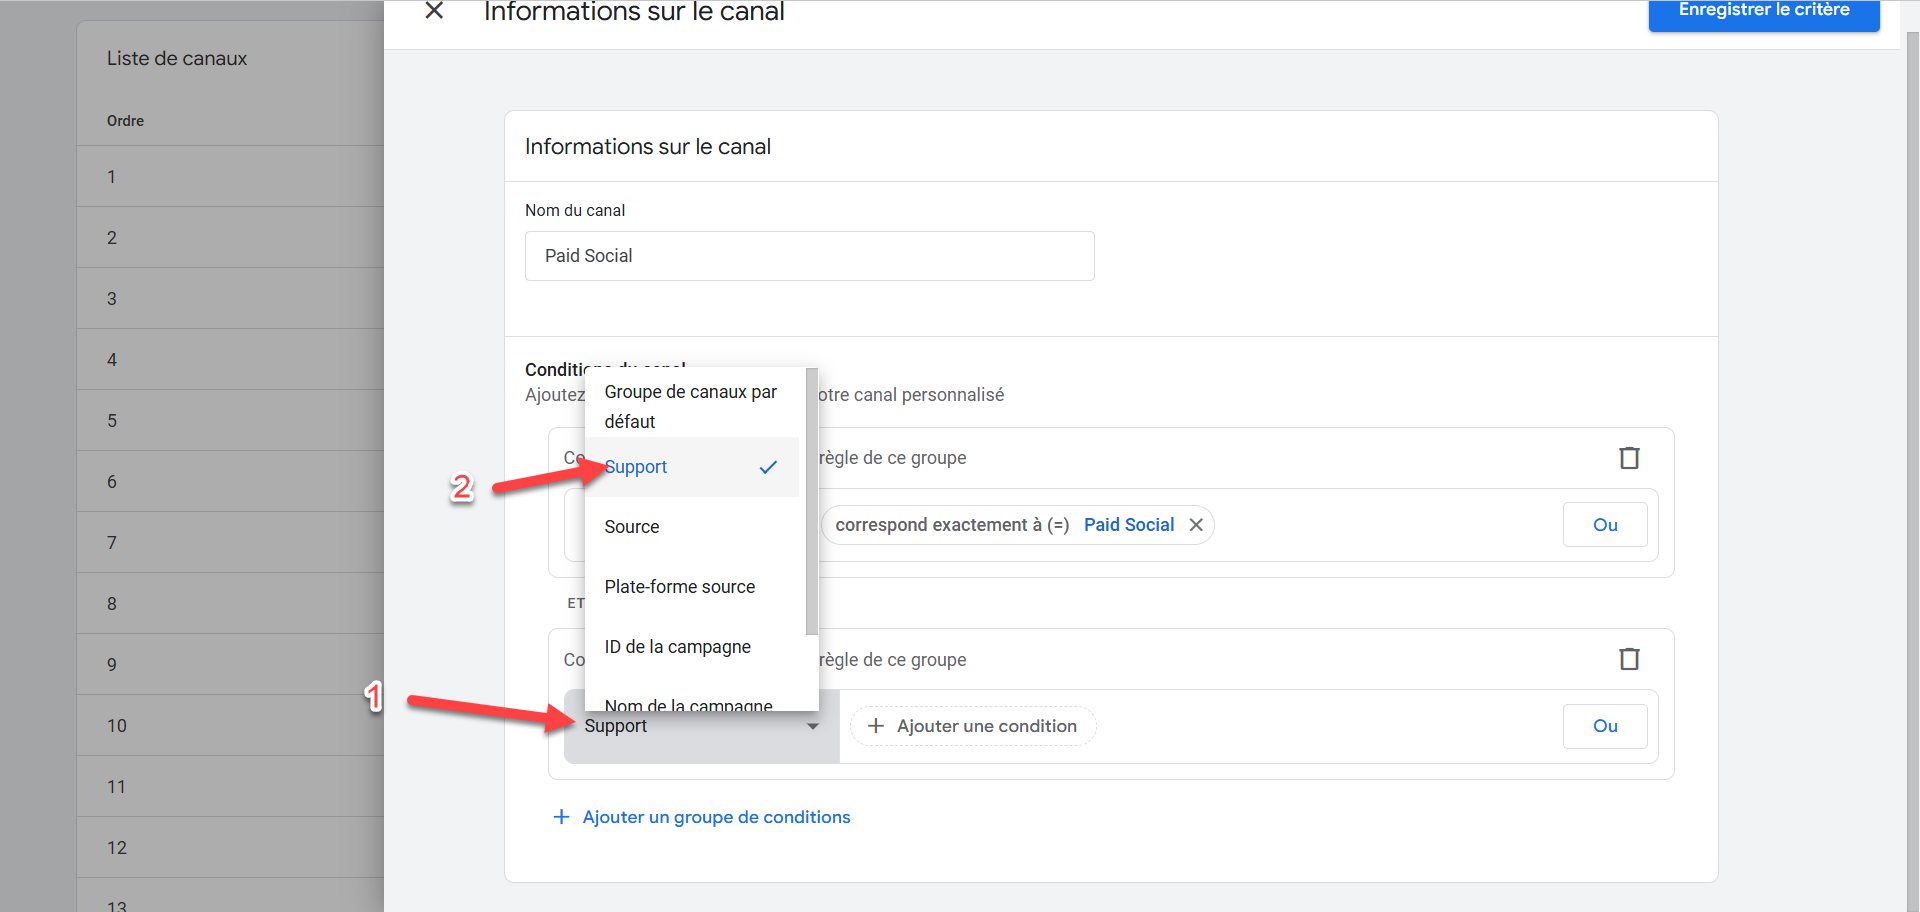Click the Nom du canal text field
This screenshot has width=1920, height=912.
(x=809, y=256)
